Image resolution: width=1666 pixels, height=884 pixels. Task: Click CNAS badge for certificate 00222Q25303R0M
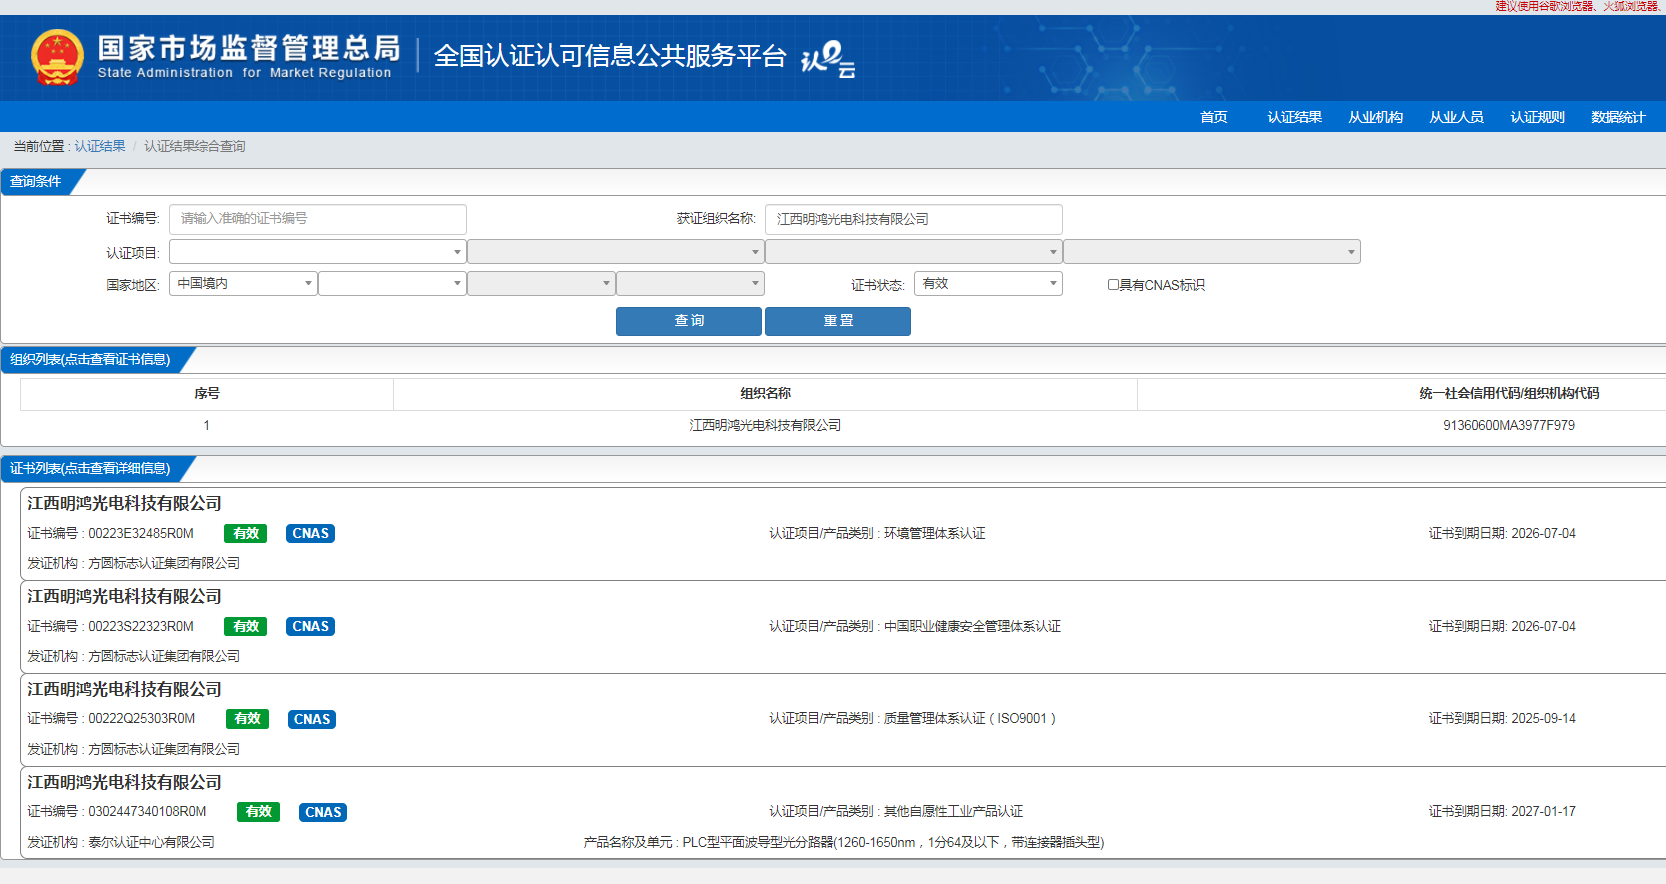[312, 719]
